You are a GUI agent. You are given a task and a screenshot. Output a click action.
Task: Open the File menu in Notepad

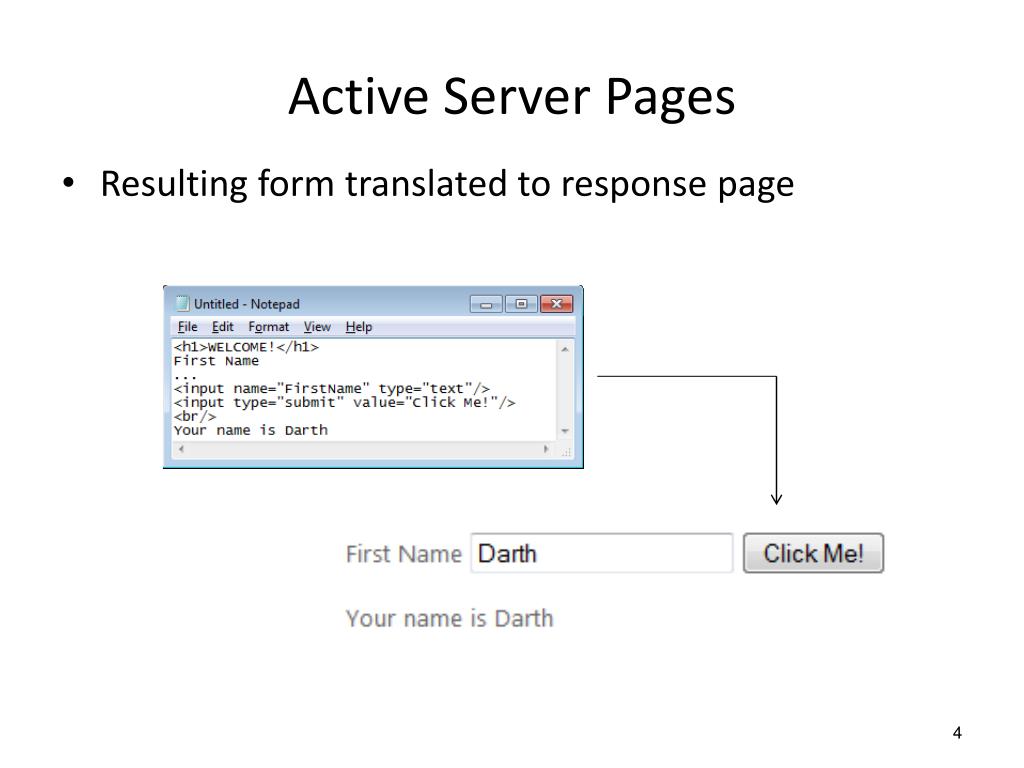(x=187, y=327)
